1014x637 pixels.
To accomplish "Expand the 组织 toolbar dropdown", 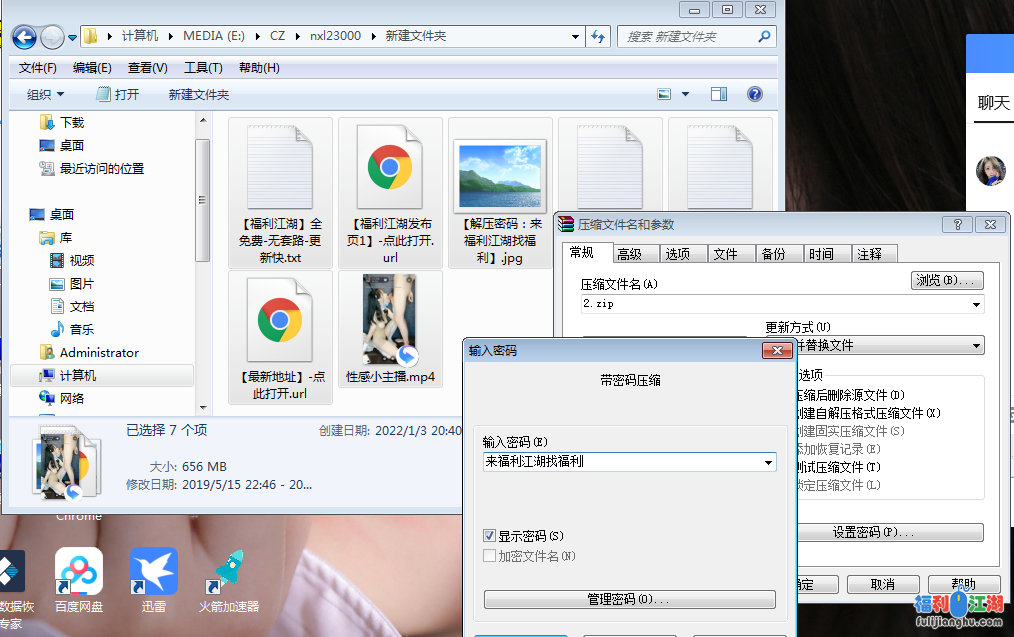I will tap(46, 94).
